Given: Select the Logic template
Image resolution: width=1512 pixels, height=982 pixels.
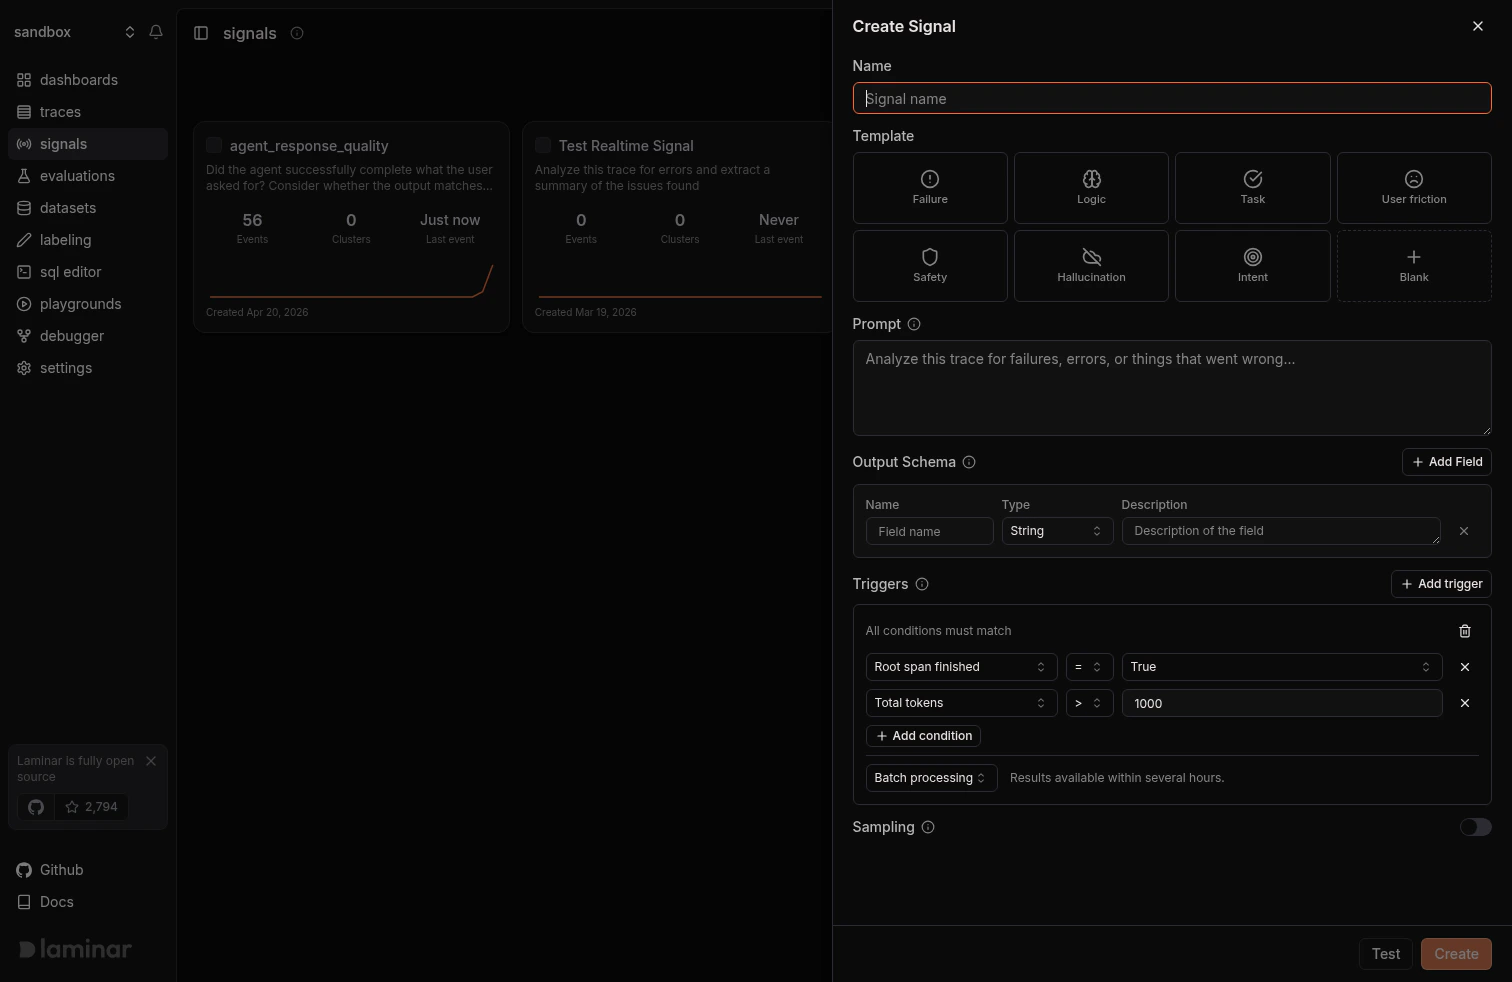Looking at the screenshot, I should [x=1091, y=188].
